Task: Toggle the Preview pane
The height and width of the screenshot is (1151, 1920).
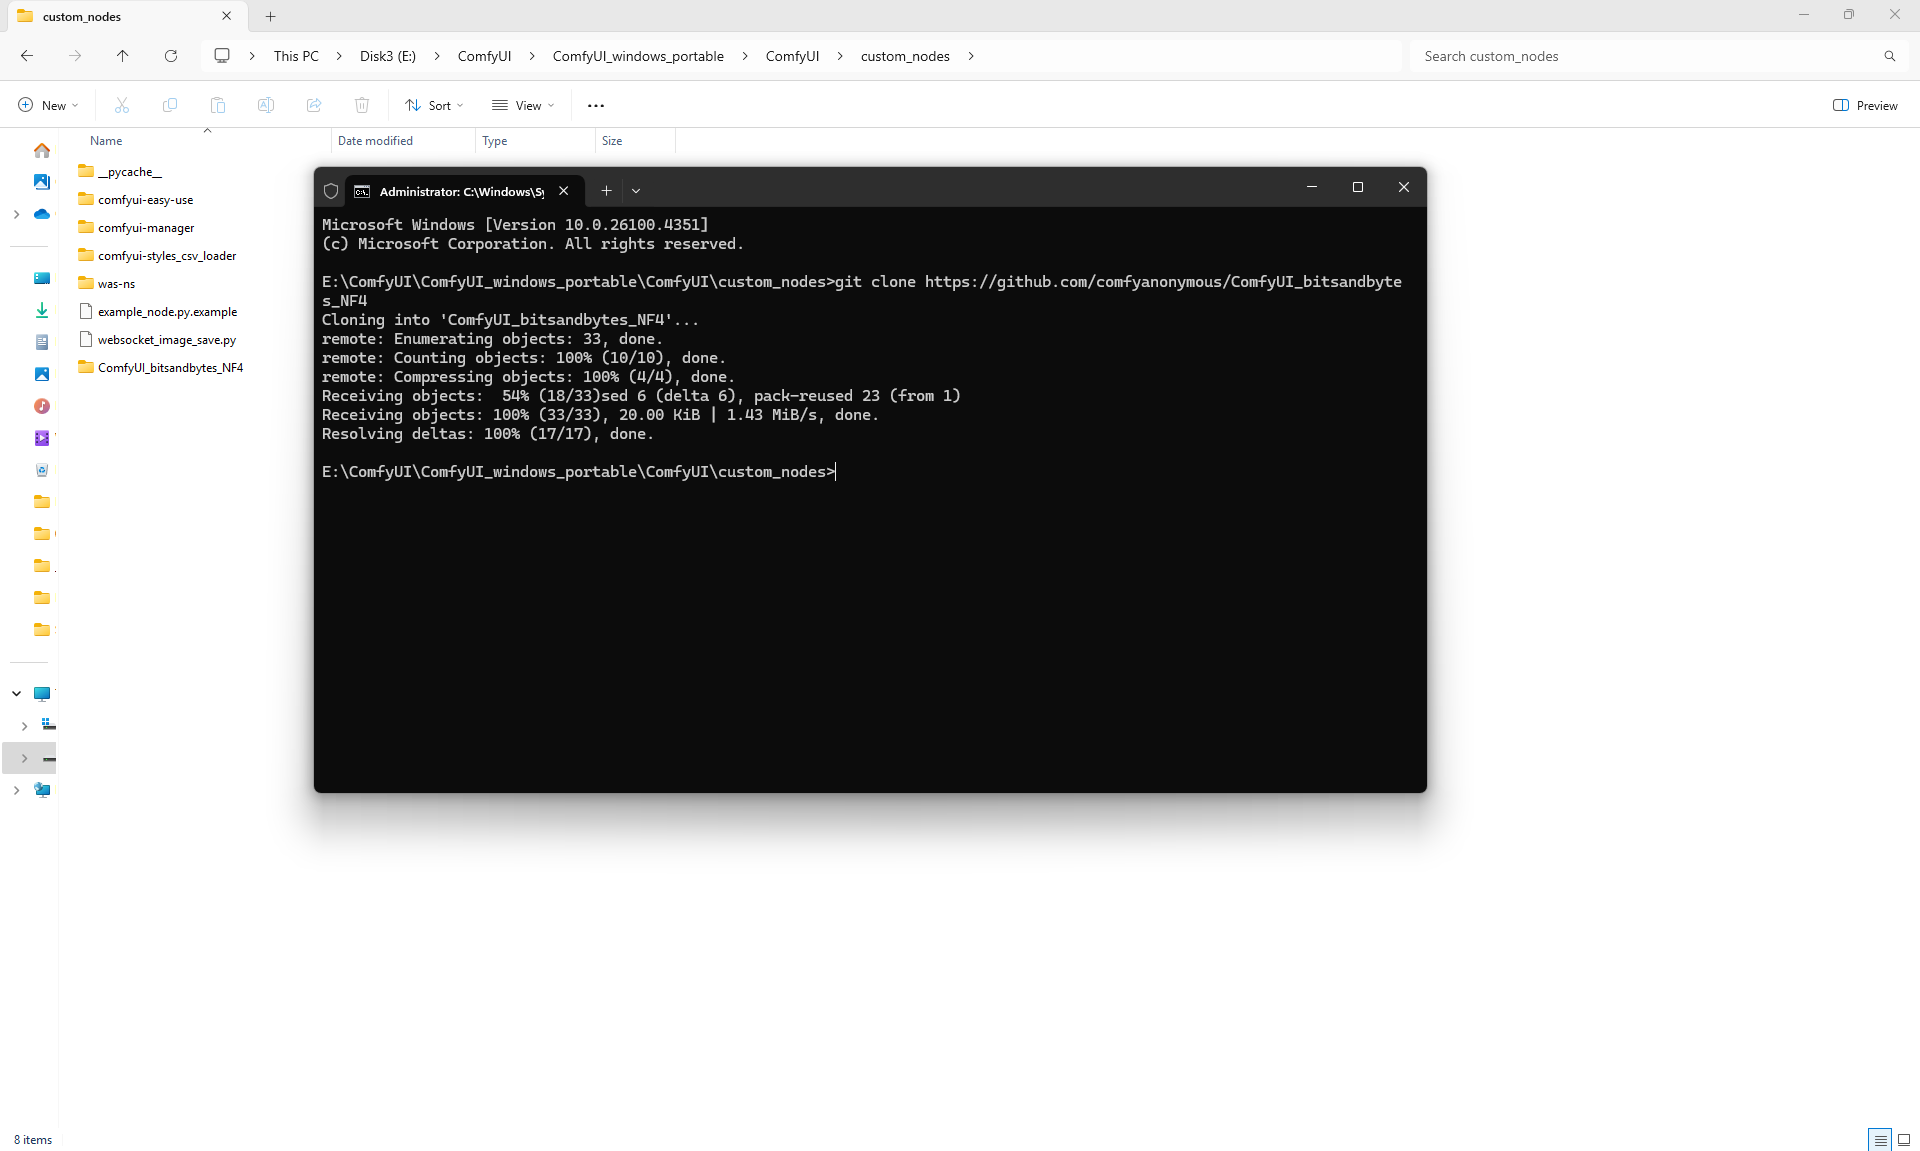Action: point(1865,105)
